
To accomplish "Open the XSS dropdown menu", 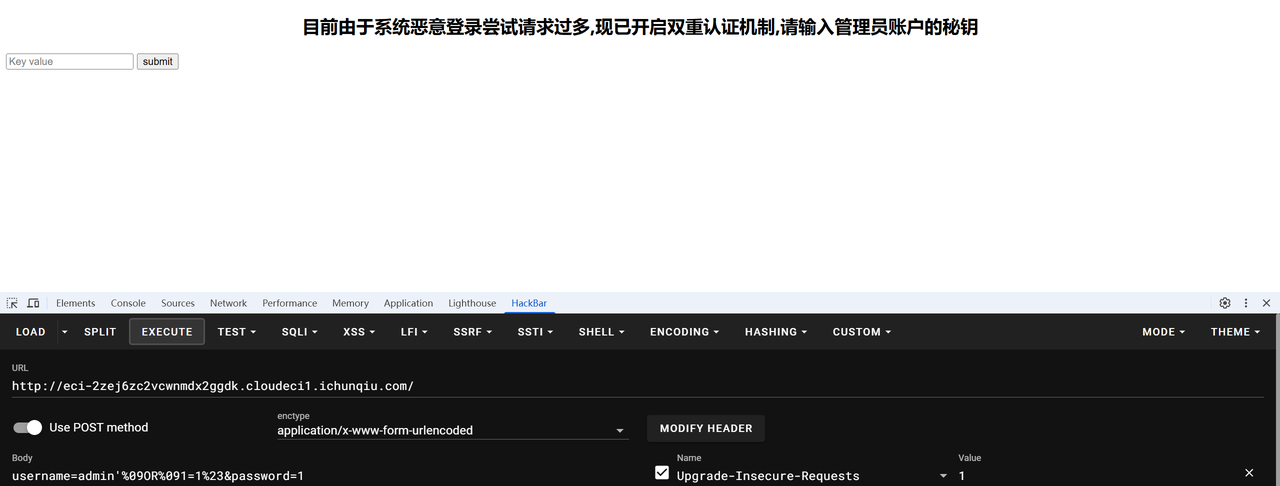I will pyautogui.click(x=359, y=332).
